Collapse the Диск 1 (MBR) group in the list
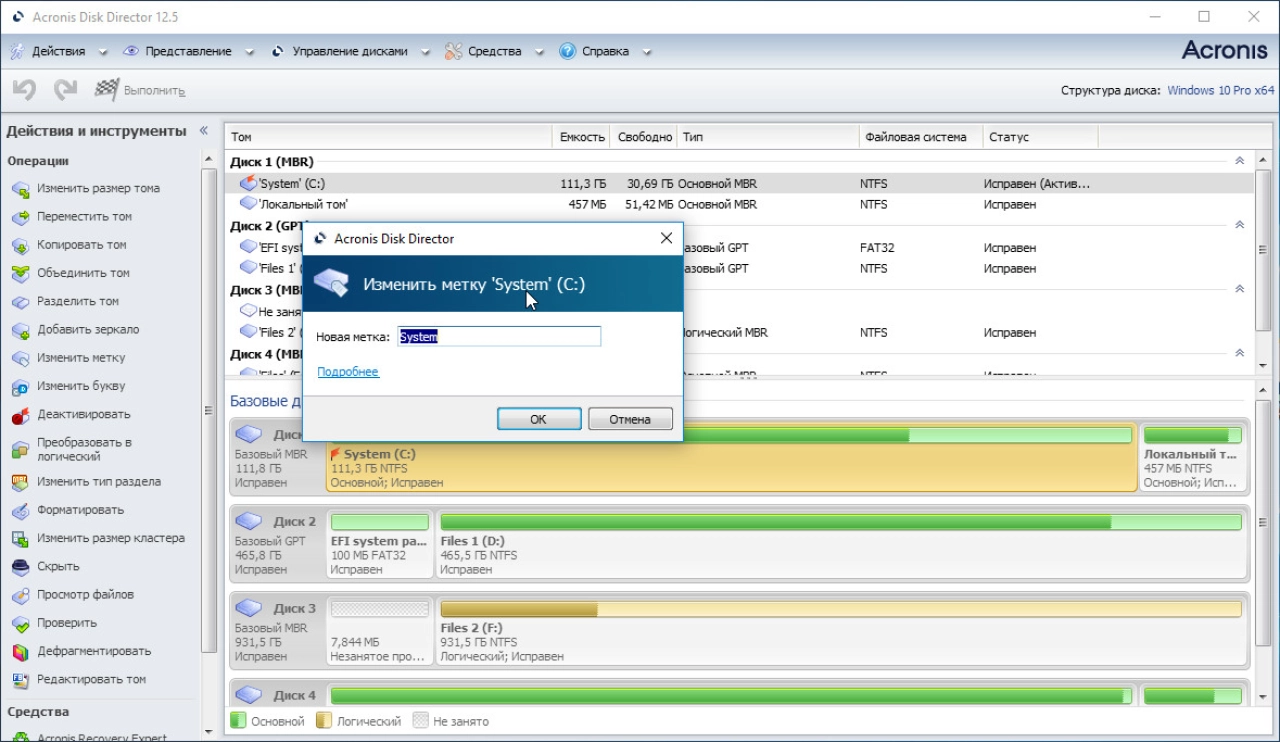This screenshot has width=1280, height=742. click(1239, 161)
